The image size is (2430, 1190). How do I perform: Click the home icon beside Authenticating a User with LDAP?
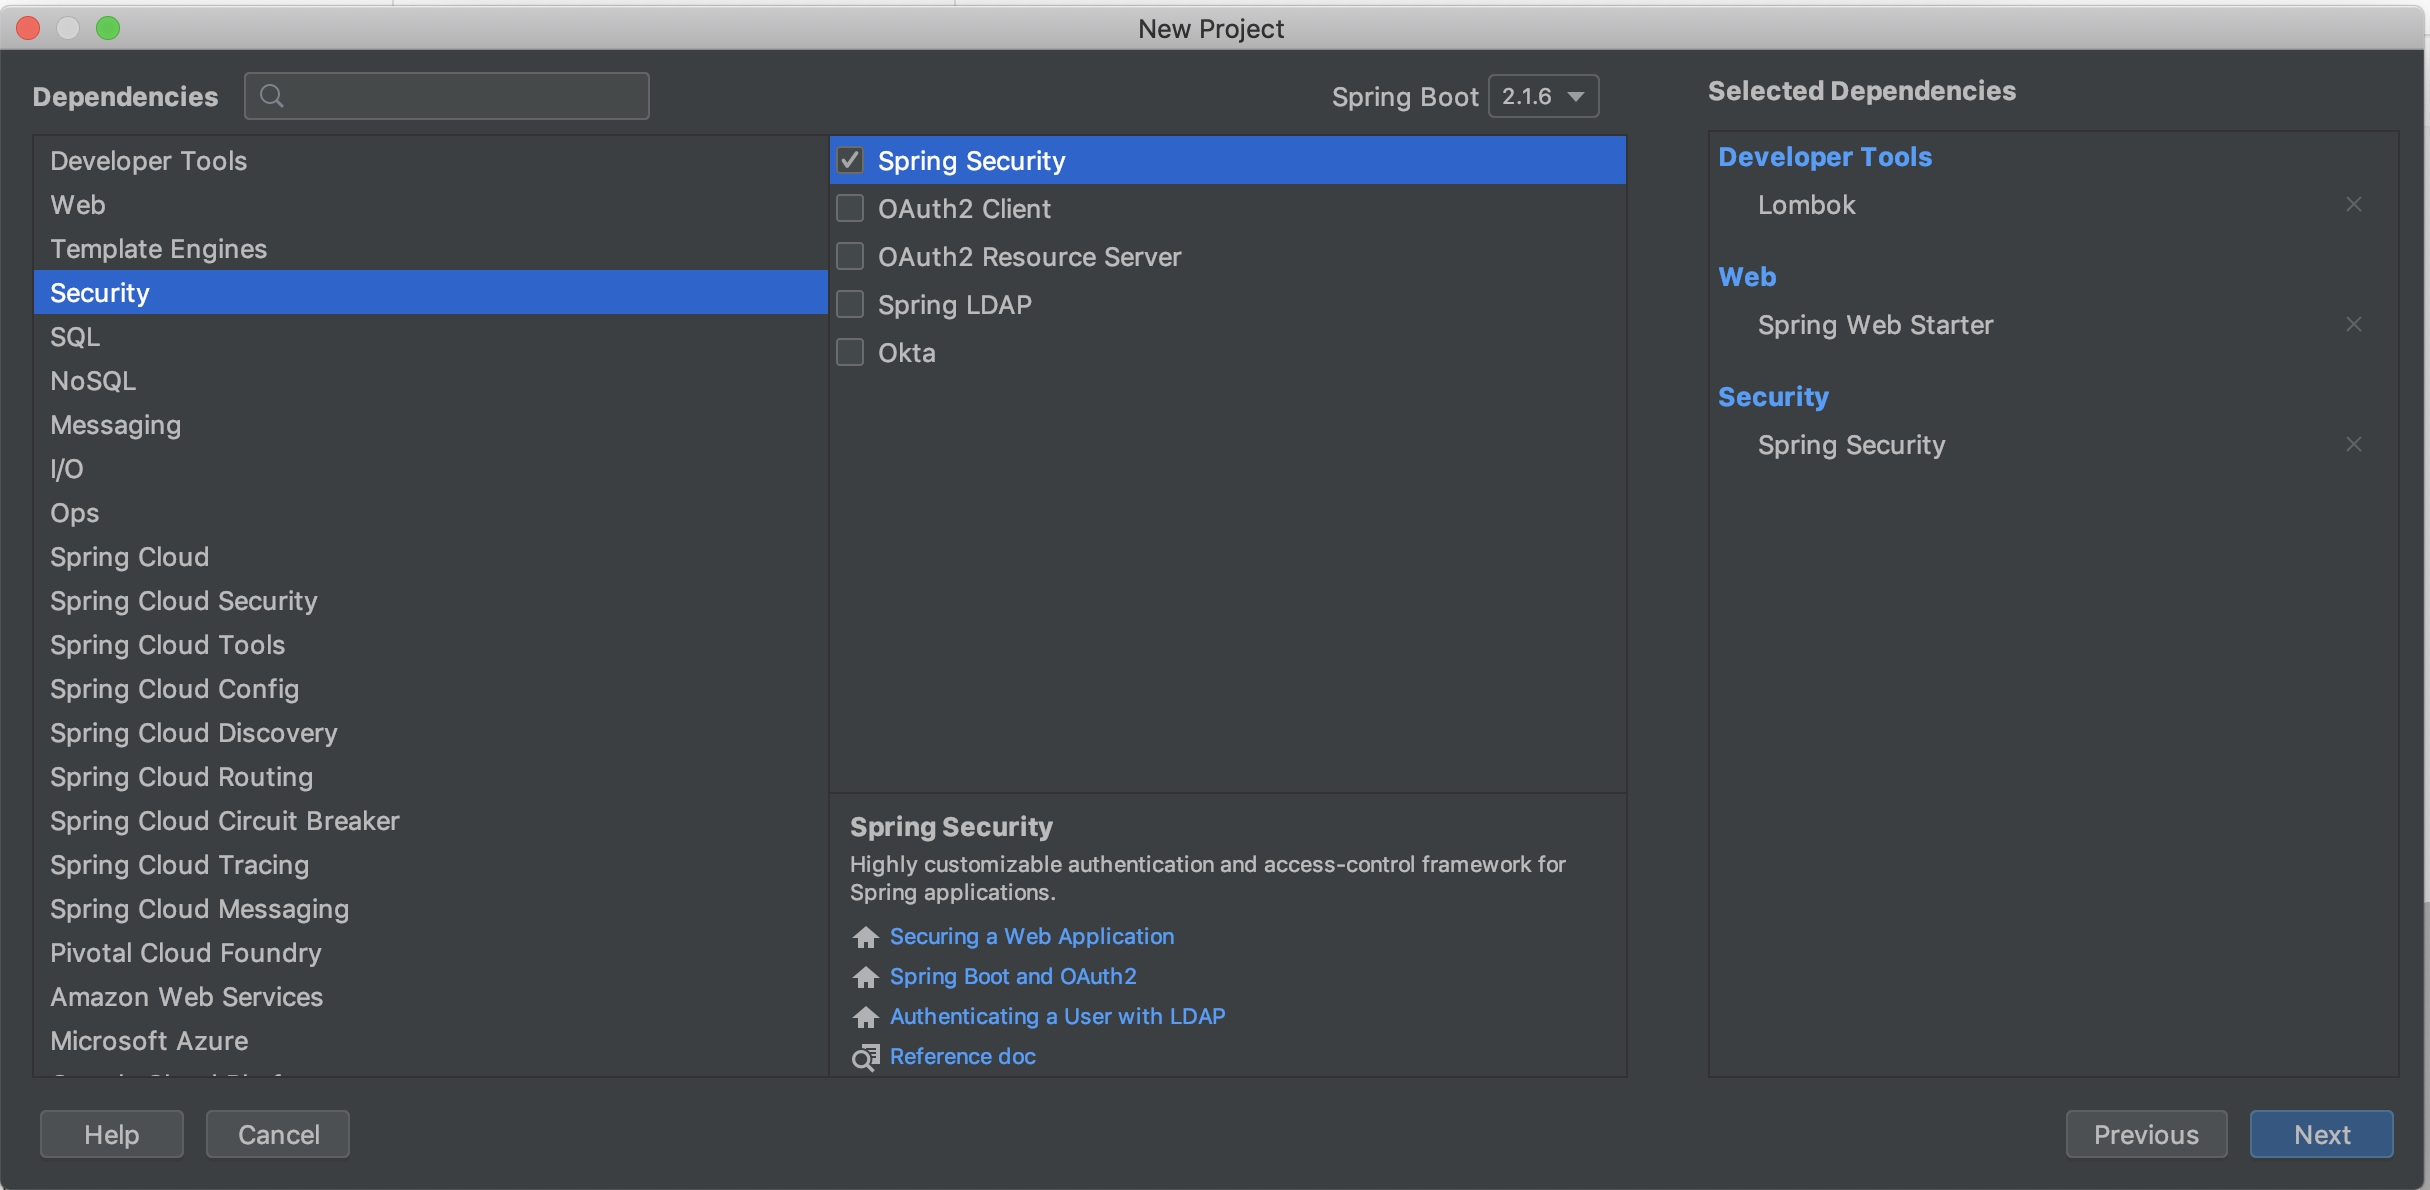[x=865, y=1017]
